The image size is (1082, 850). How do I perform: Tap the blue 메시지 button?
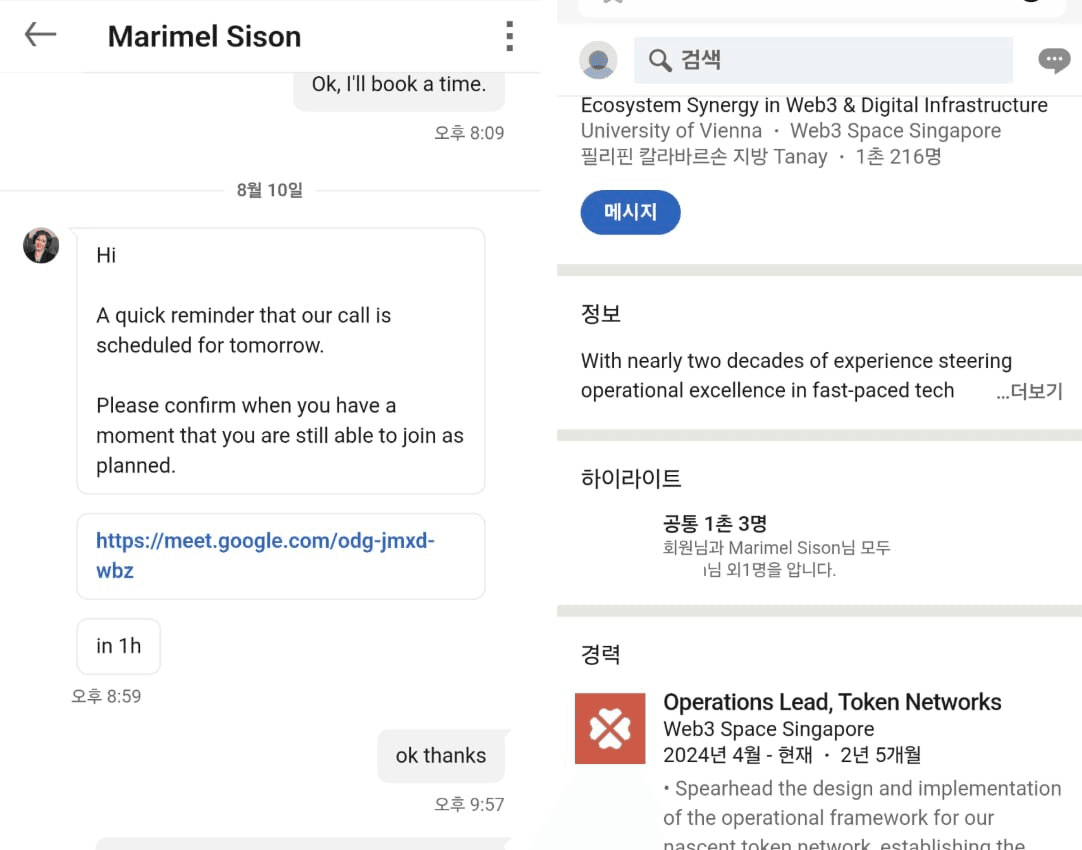(630, 212)
